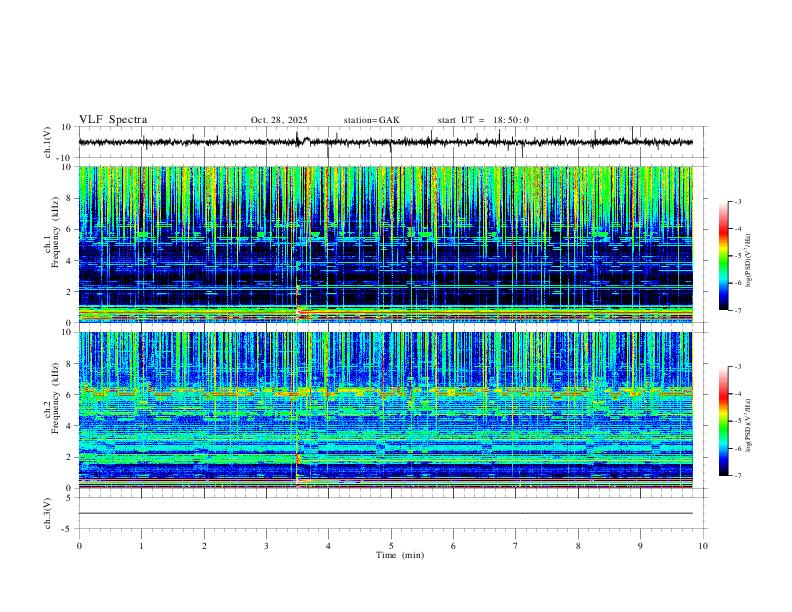Click the 'Oct. 28, 2025' date label
Image resolution: width=792 pixels, height=612 pixels.
pos(279,120)
